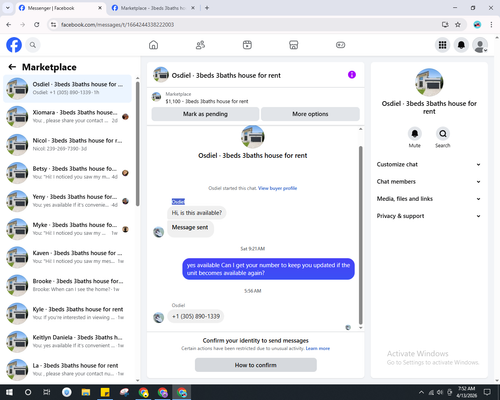The width and height of the screenshot is (500, 400).
Task: Bookmark this page with star icon
Action: [458, 25]
